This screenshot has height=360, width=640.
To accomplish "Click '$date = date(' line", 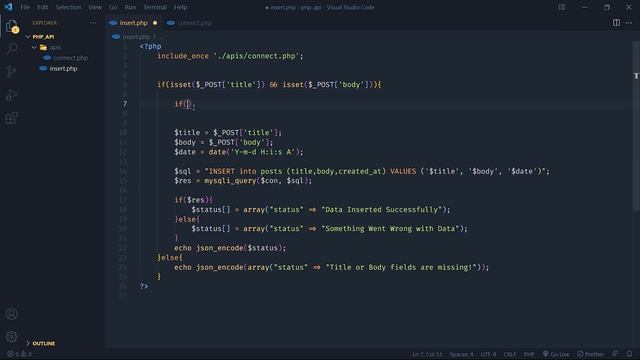I will pos(239,152).
